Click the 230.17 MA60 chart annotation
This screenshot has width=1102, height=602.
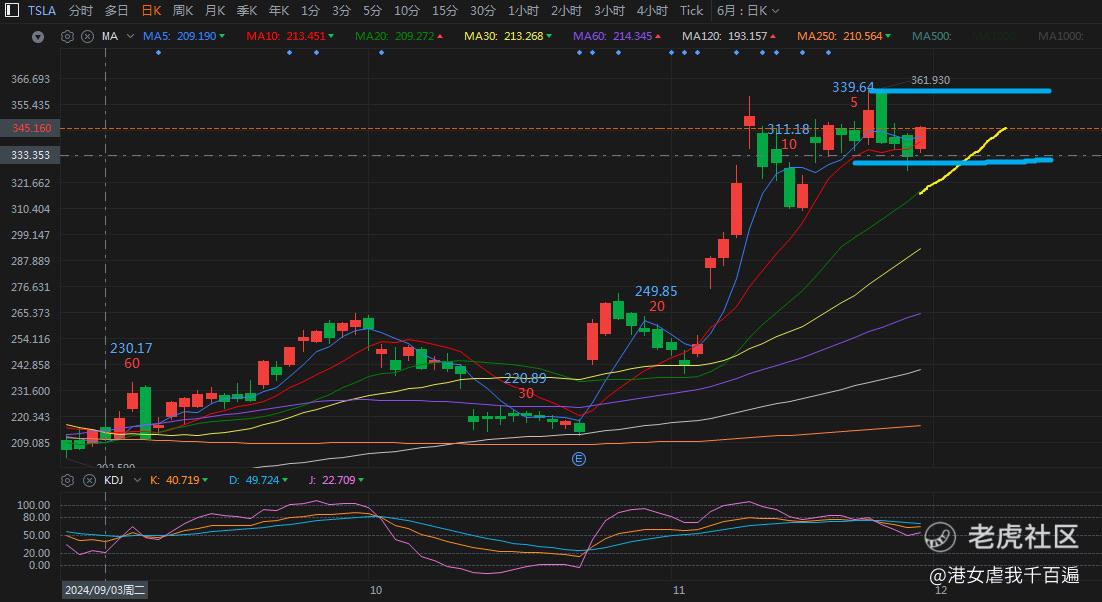coord(131,348)
